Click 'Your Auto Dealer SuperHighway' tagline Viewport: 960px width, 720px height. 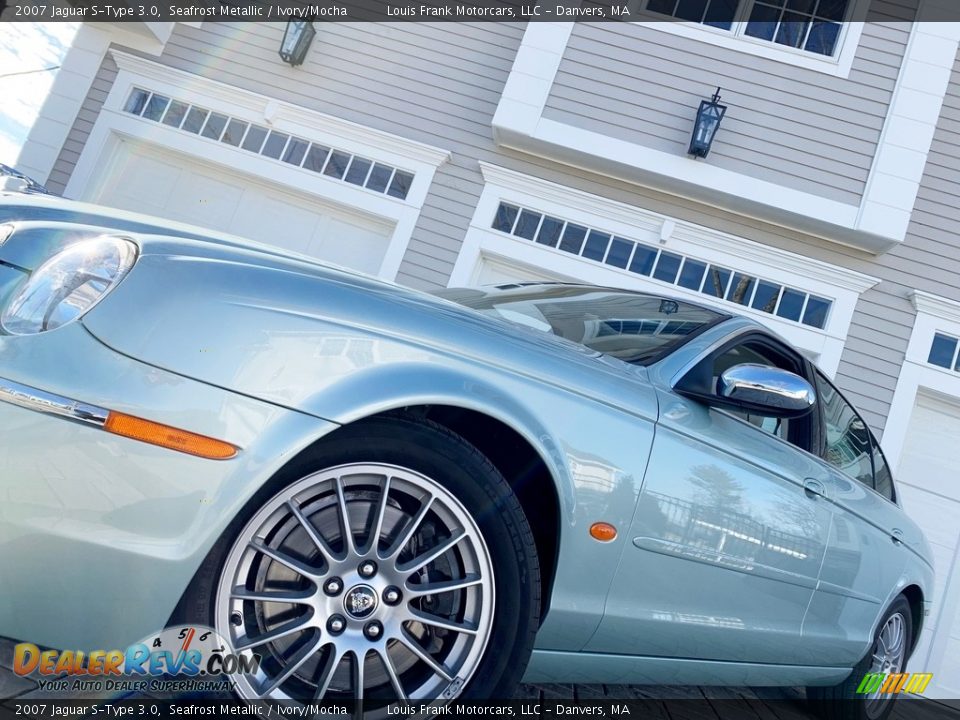coord(137,685)
